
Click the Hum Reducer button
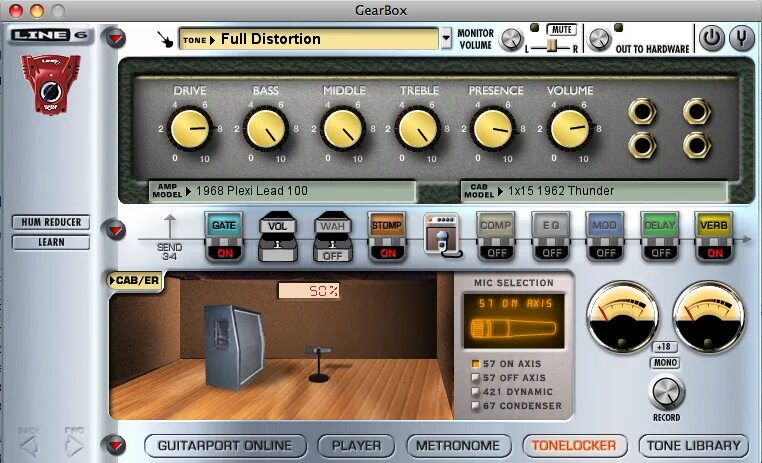(51, 222)
